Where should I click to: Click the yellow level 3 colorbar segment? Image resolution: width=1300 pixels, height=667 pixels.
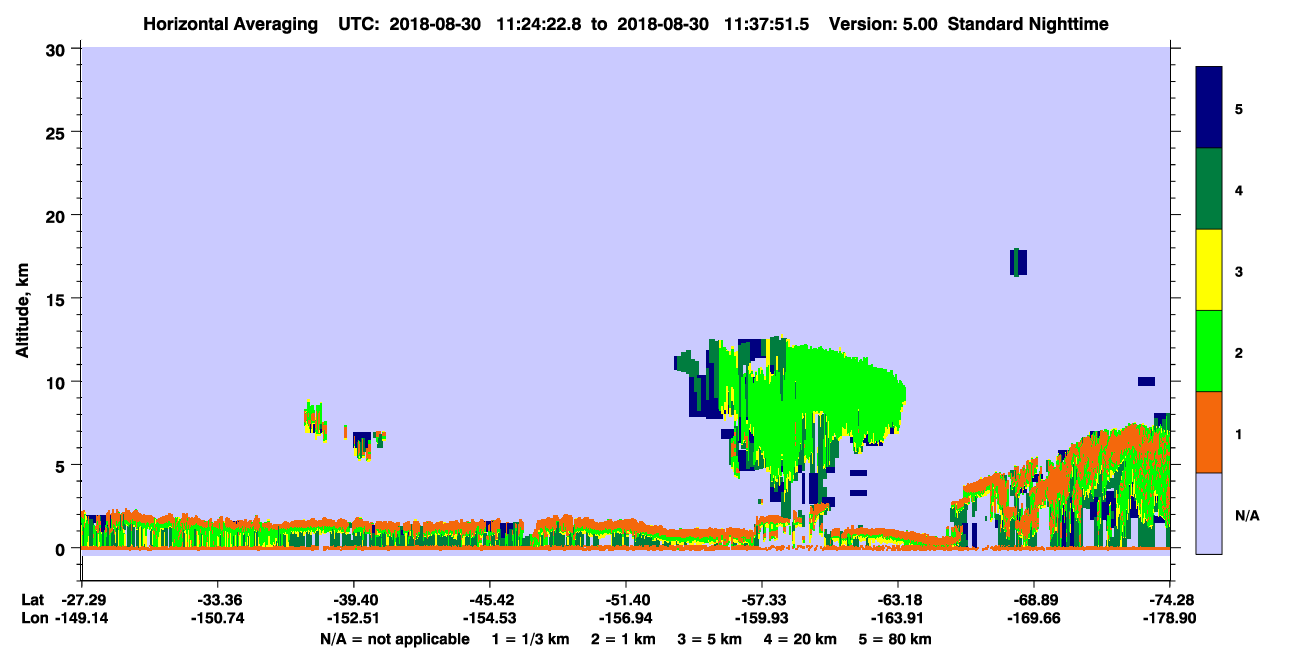(1209, 270)
